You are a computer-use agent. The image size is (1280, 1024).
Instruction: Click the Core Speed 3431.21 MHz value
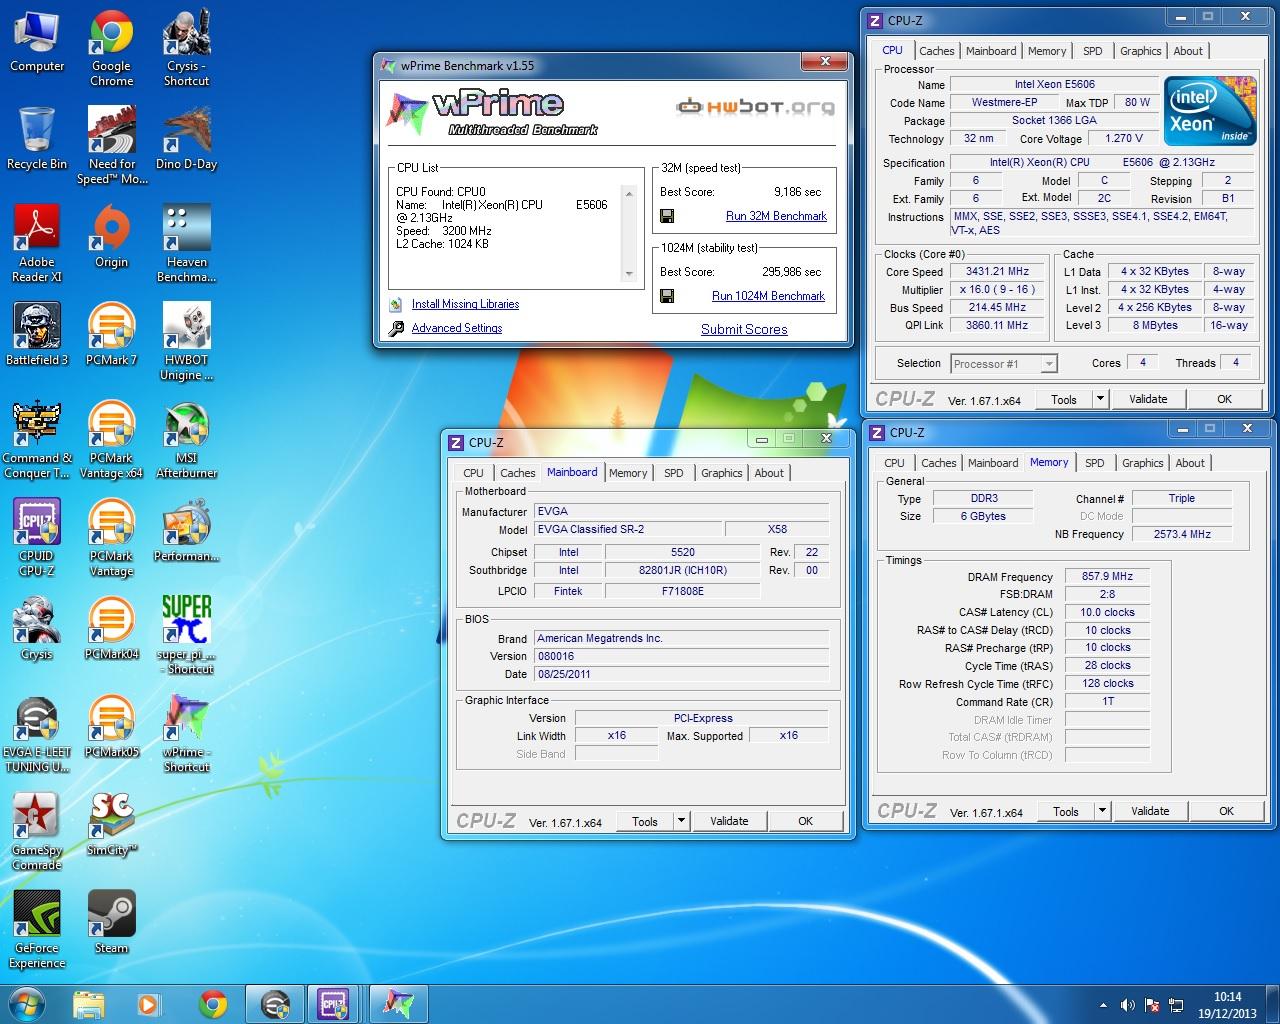[997, 271]
